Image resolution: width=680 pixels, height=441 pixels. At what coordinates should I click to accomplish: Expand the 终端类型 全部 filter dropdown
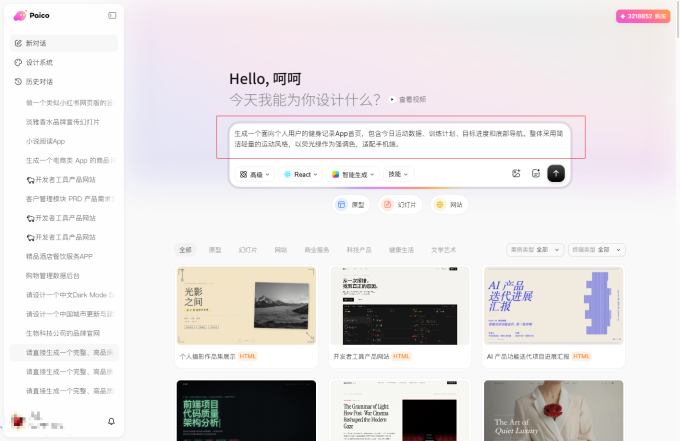click(597, 250)
